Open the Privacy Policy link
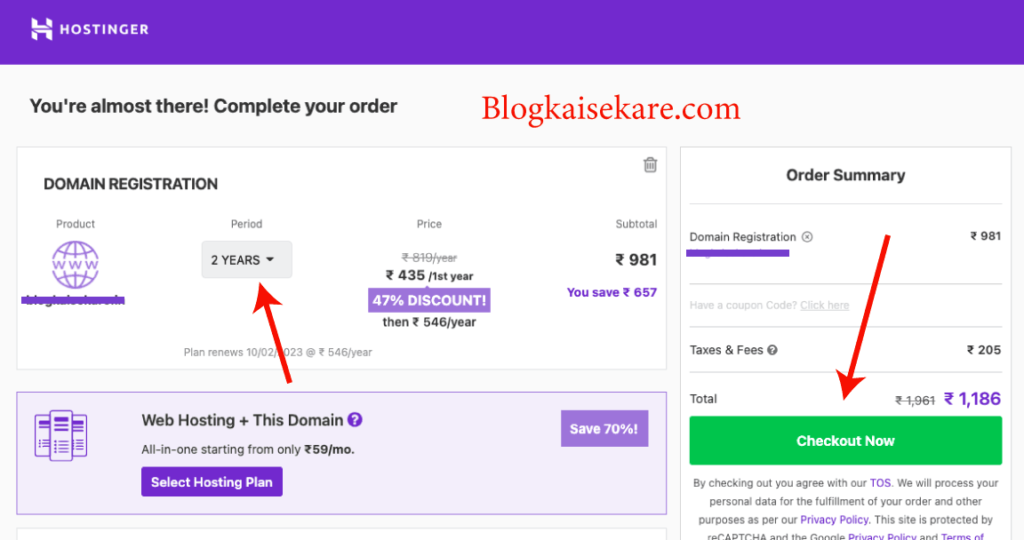Image resolution: width=1024 pixels, height=540 pixels. click(x=834, y=520)
